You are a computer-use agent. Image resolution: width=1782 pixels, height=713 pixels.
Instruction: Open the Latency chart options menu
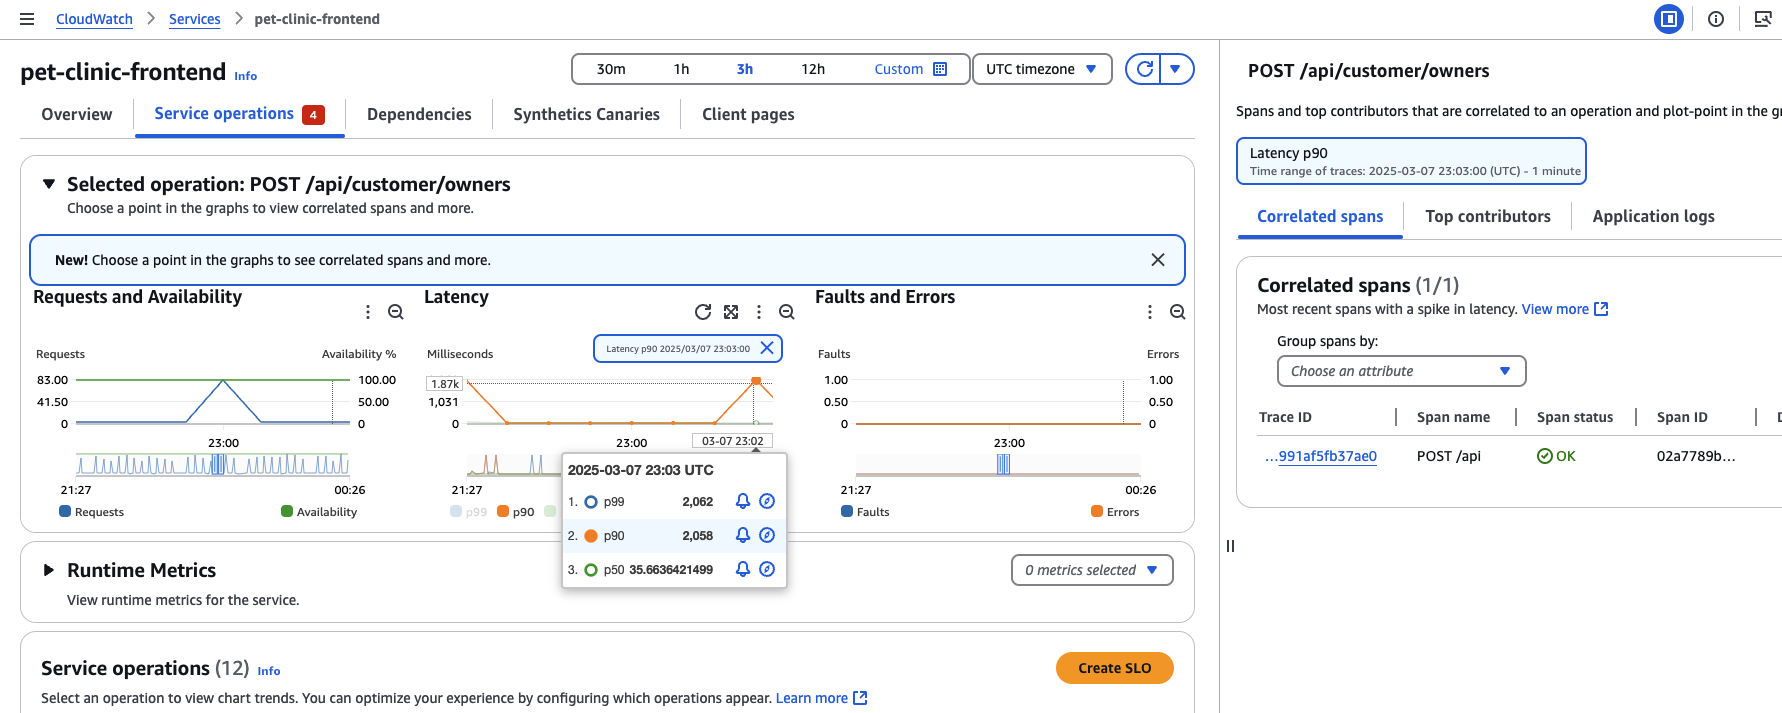(x=759, y=312)
